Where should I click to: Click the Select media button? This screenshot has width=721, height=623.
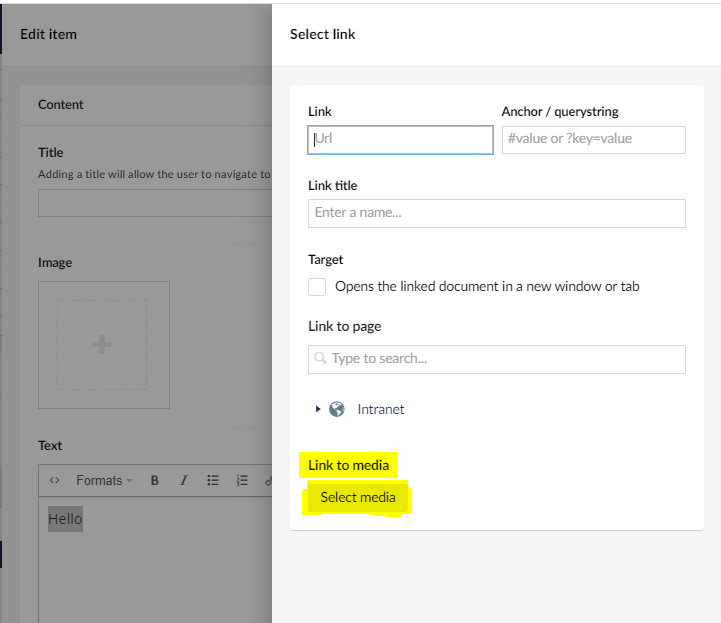358,497
